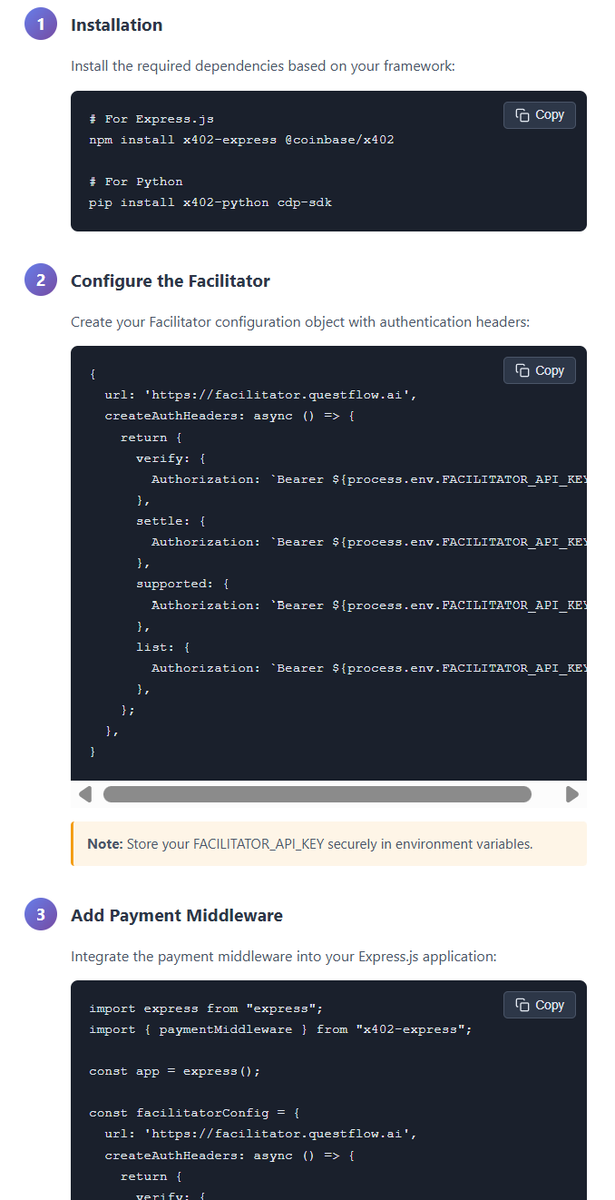Click the horizontal scrollbar's right arrow
The image size is (615, 1200).
tap(572, 794)
